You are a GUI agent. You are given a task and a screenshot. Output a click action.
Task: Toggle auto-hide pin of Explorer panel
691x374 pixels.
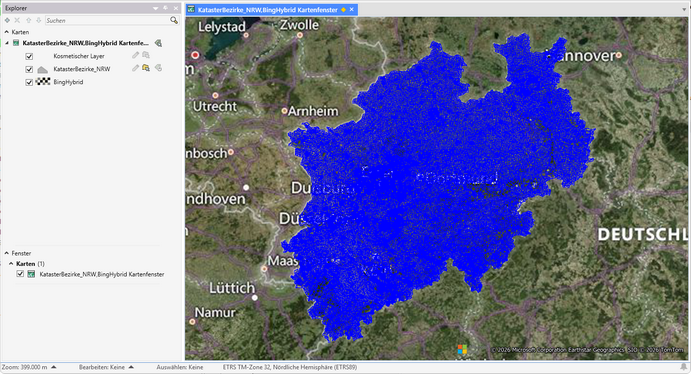pyautogui.click(x=166, y=8)
